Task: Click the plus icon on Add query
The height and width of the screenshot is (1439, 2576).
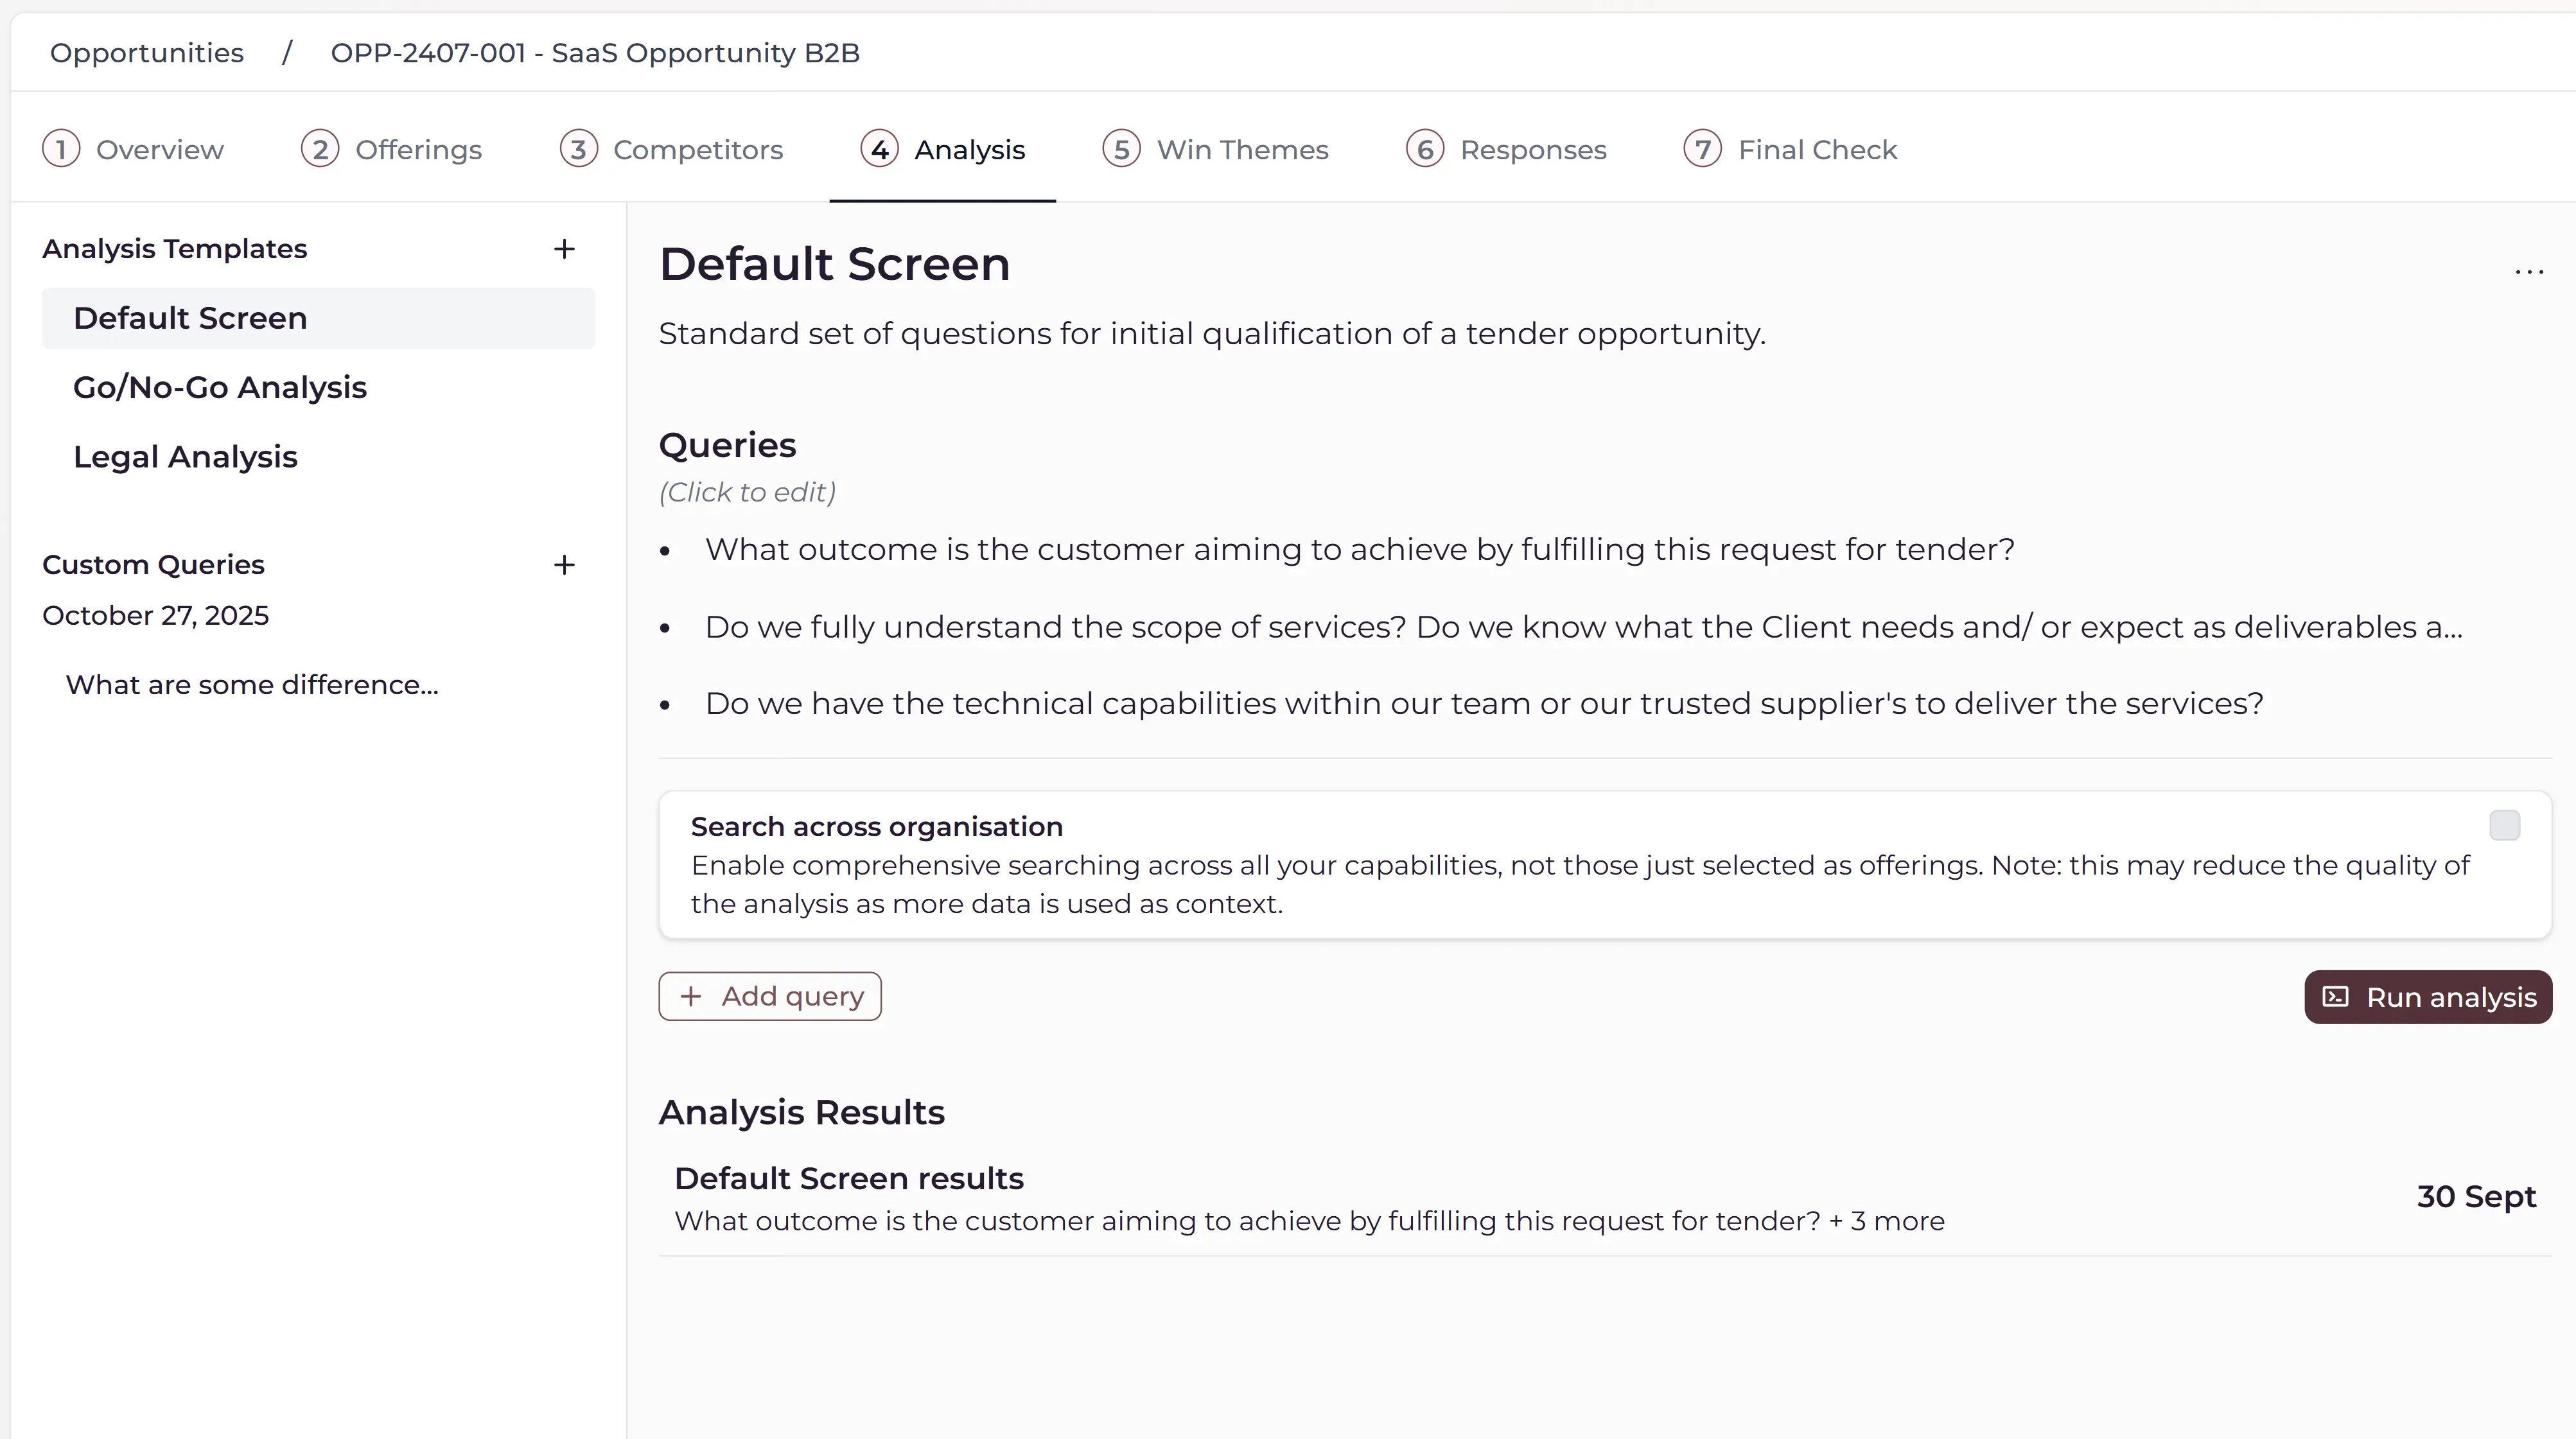Action: 690,996
